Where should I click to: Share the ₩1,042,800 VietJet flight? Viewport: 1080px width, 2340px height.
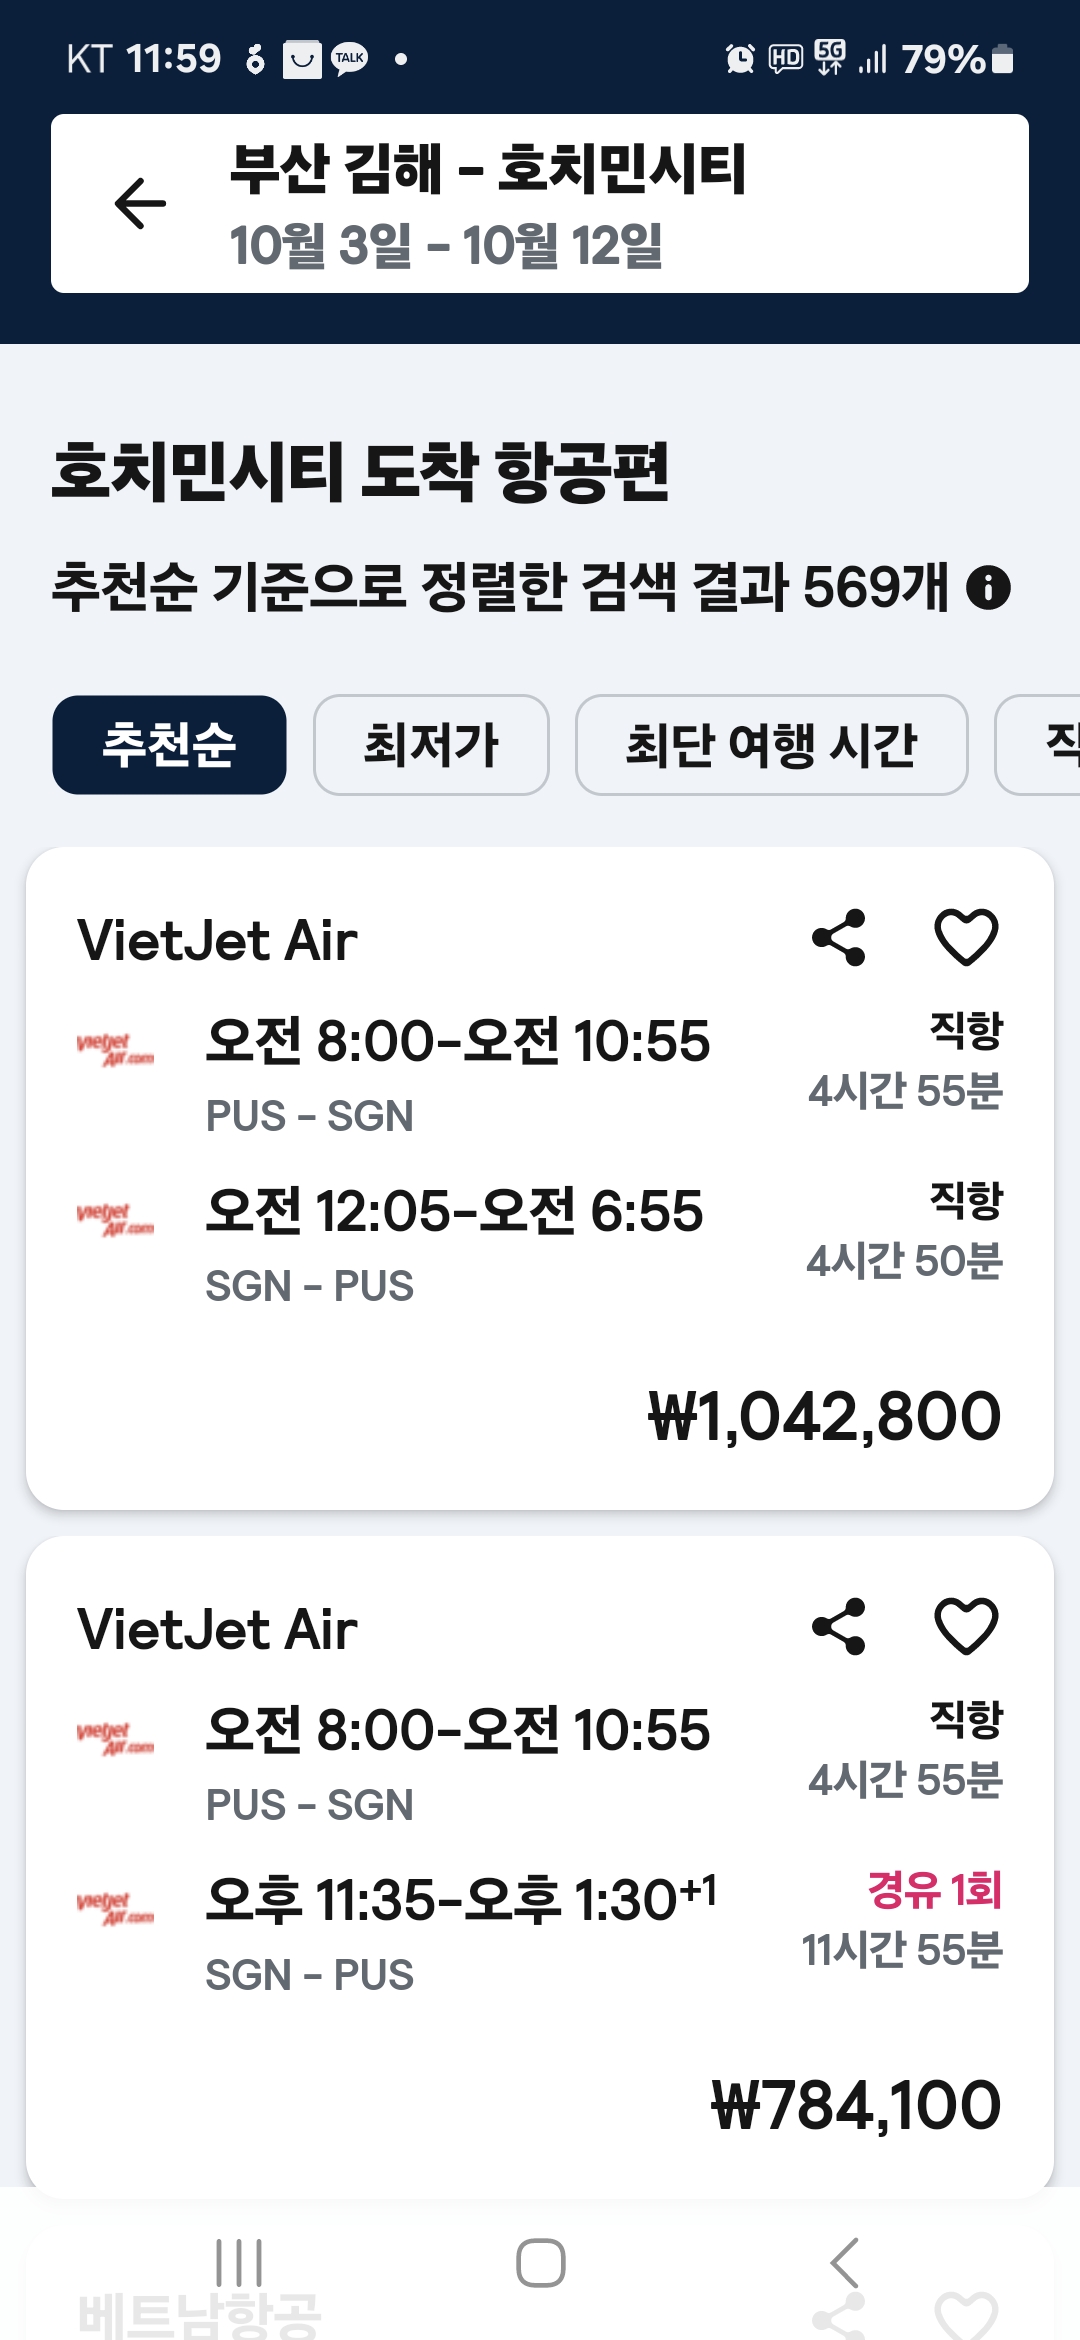pyautogui.click(x=838, y=938)
